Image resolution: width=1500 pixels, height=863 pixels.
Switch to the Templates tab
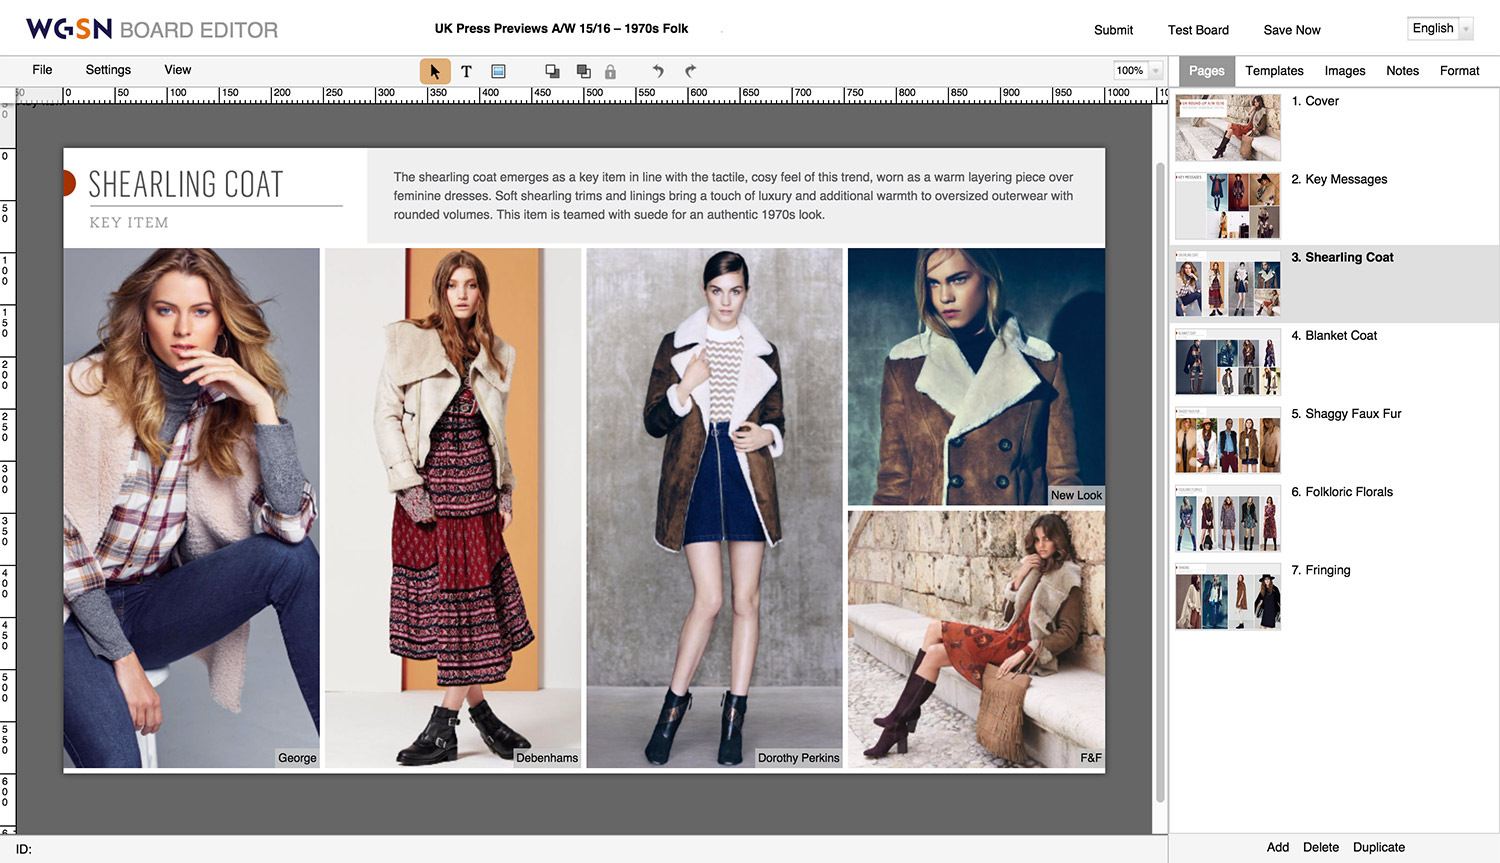(x=1274, y=71)
